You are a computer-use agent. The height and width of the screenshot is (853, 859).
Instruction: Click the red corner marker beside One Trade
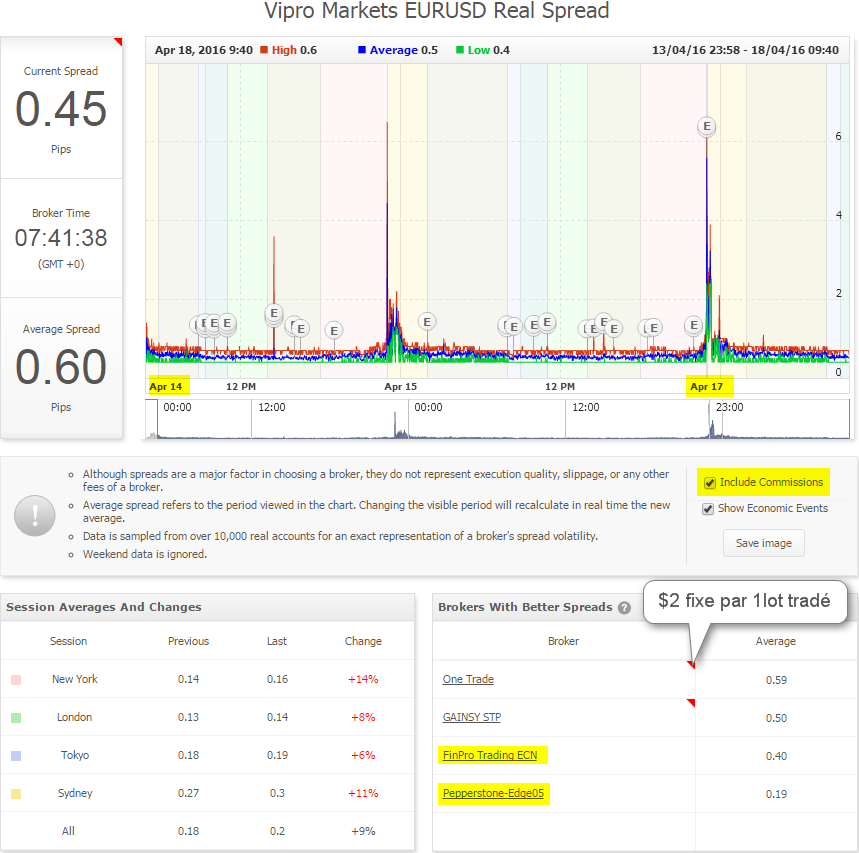coord(691,665)
